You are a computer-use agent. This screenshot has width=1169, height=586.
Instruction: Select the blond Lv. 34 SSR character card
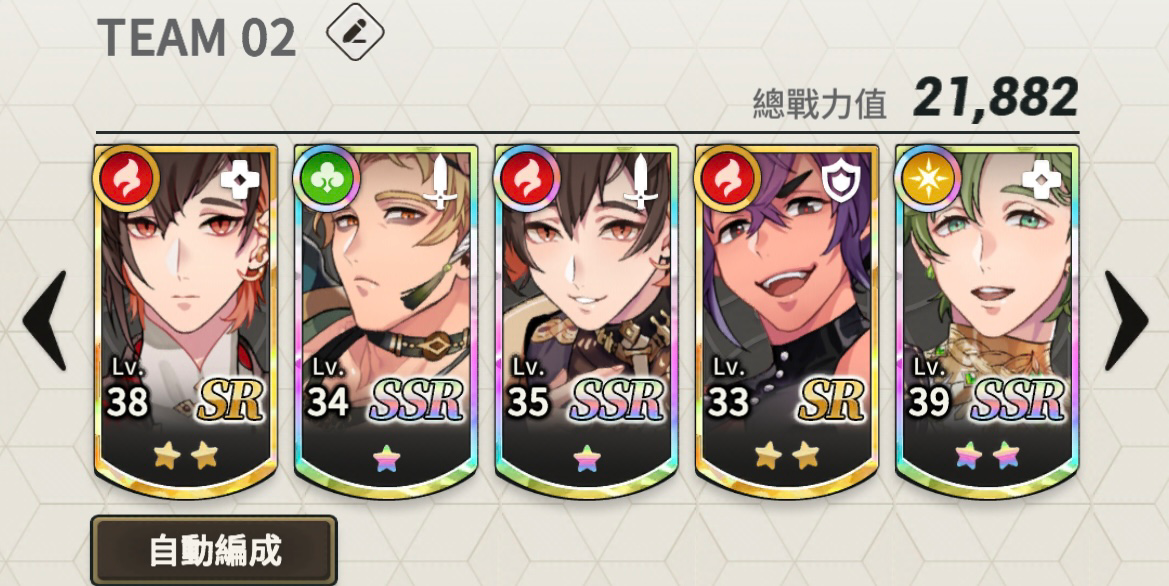[386, 321]
